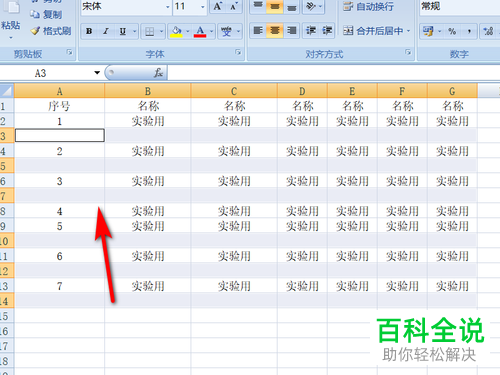This screenshot has width=500, height=375.
Task: Select cell C4 containing 实验用
Action: pos(234,151)
